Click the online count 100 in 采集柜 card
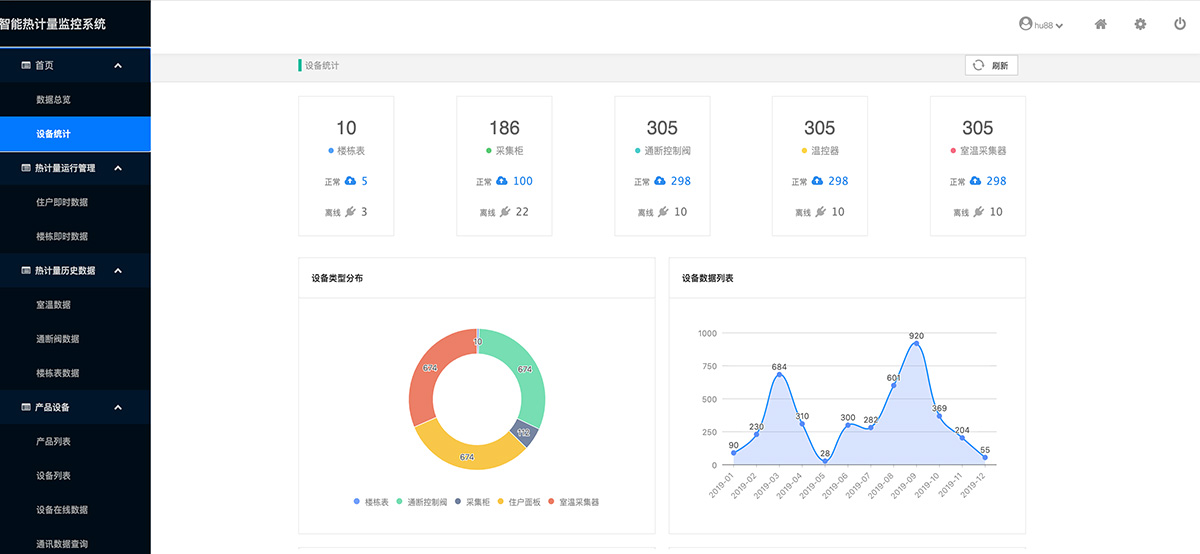 pyautogui.click(x=523, y=181)
